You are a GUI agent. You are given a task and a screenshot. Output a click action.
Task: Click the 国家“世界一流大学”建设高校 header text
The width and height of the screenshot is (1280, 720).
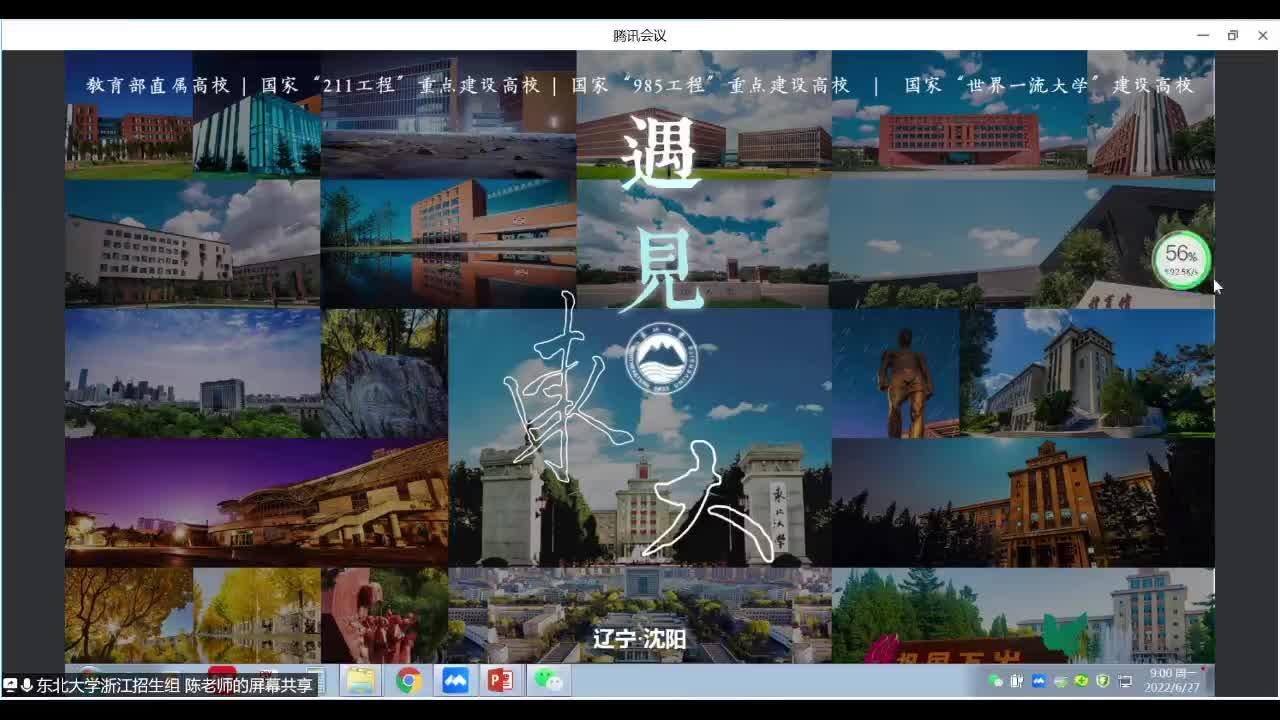[1049, 85]
